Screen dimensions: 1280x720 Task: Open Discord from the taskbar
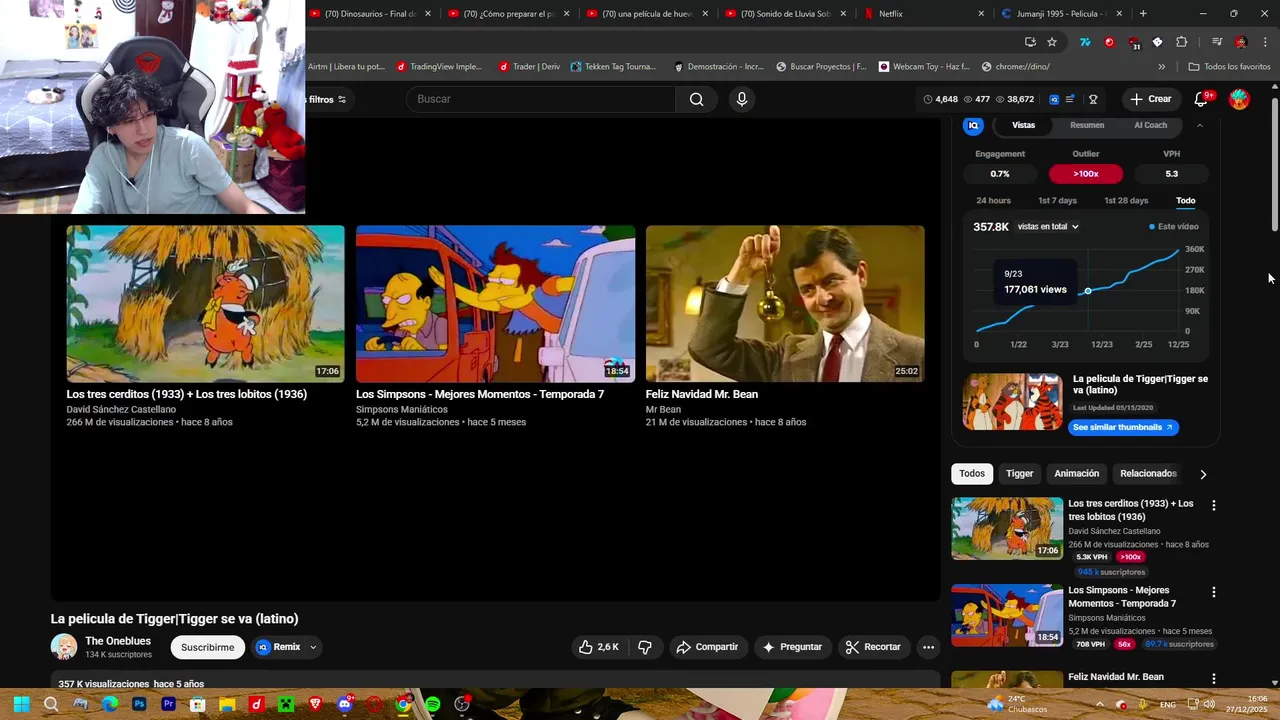(x=344, y=704)
